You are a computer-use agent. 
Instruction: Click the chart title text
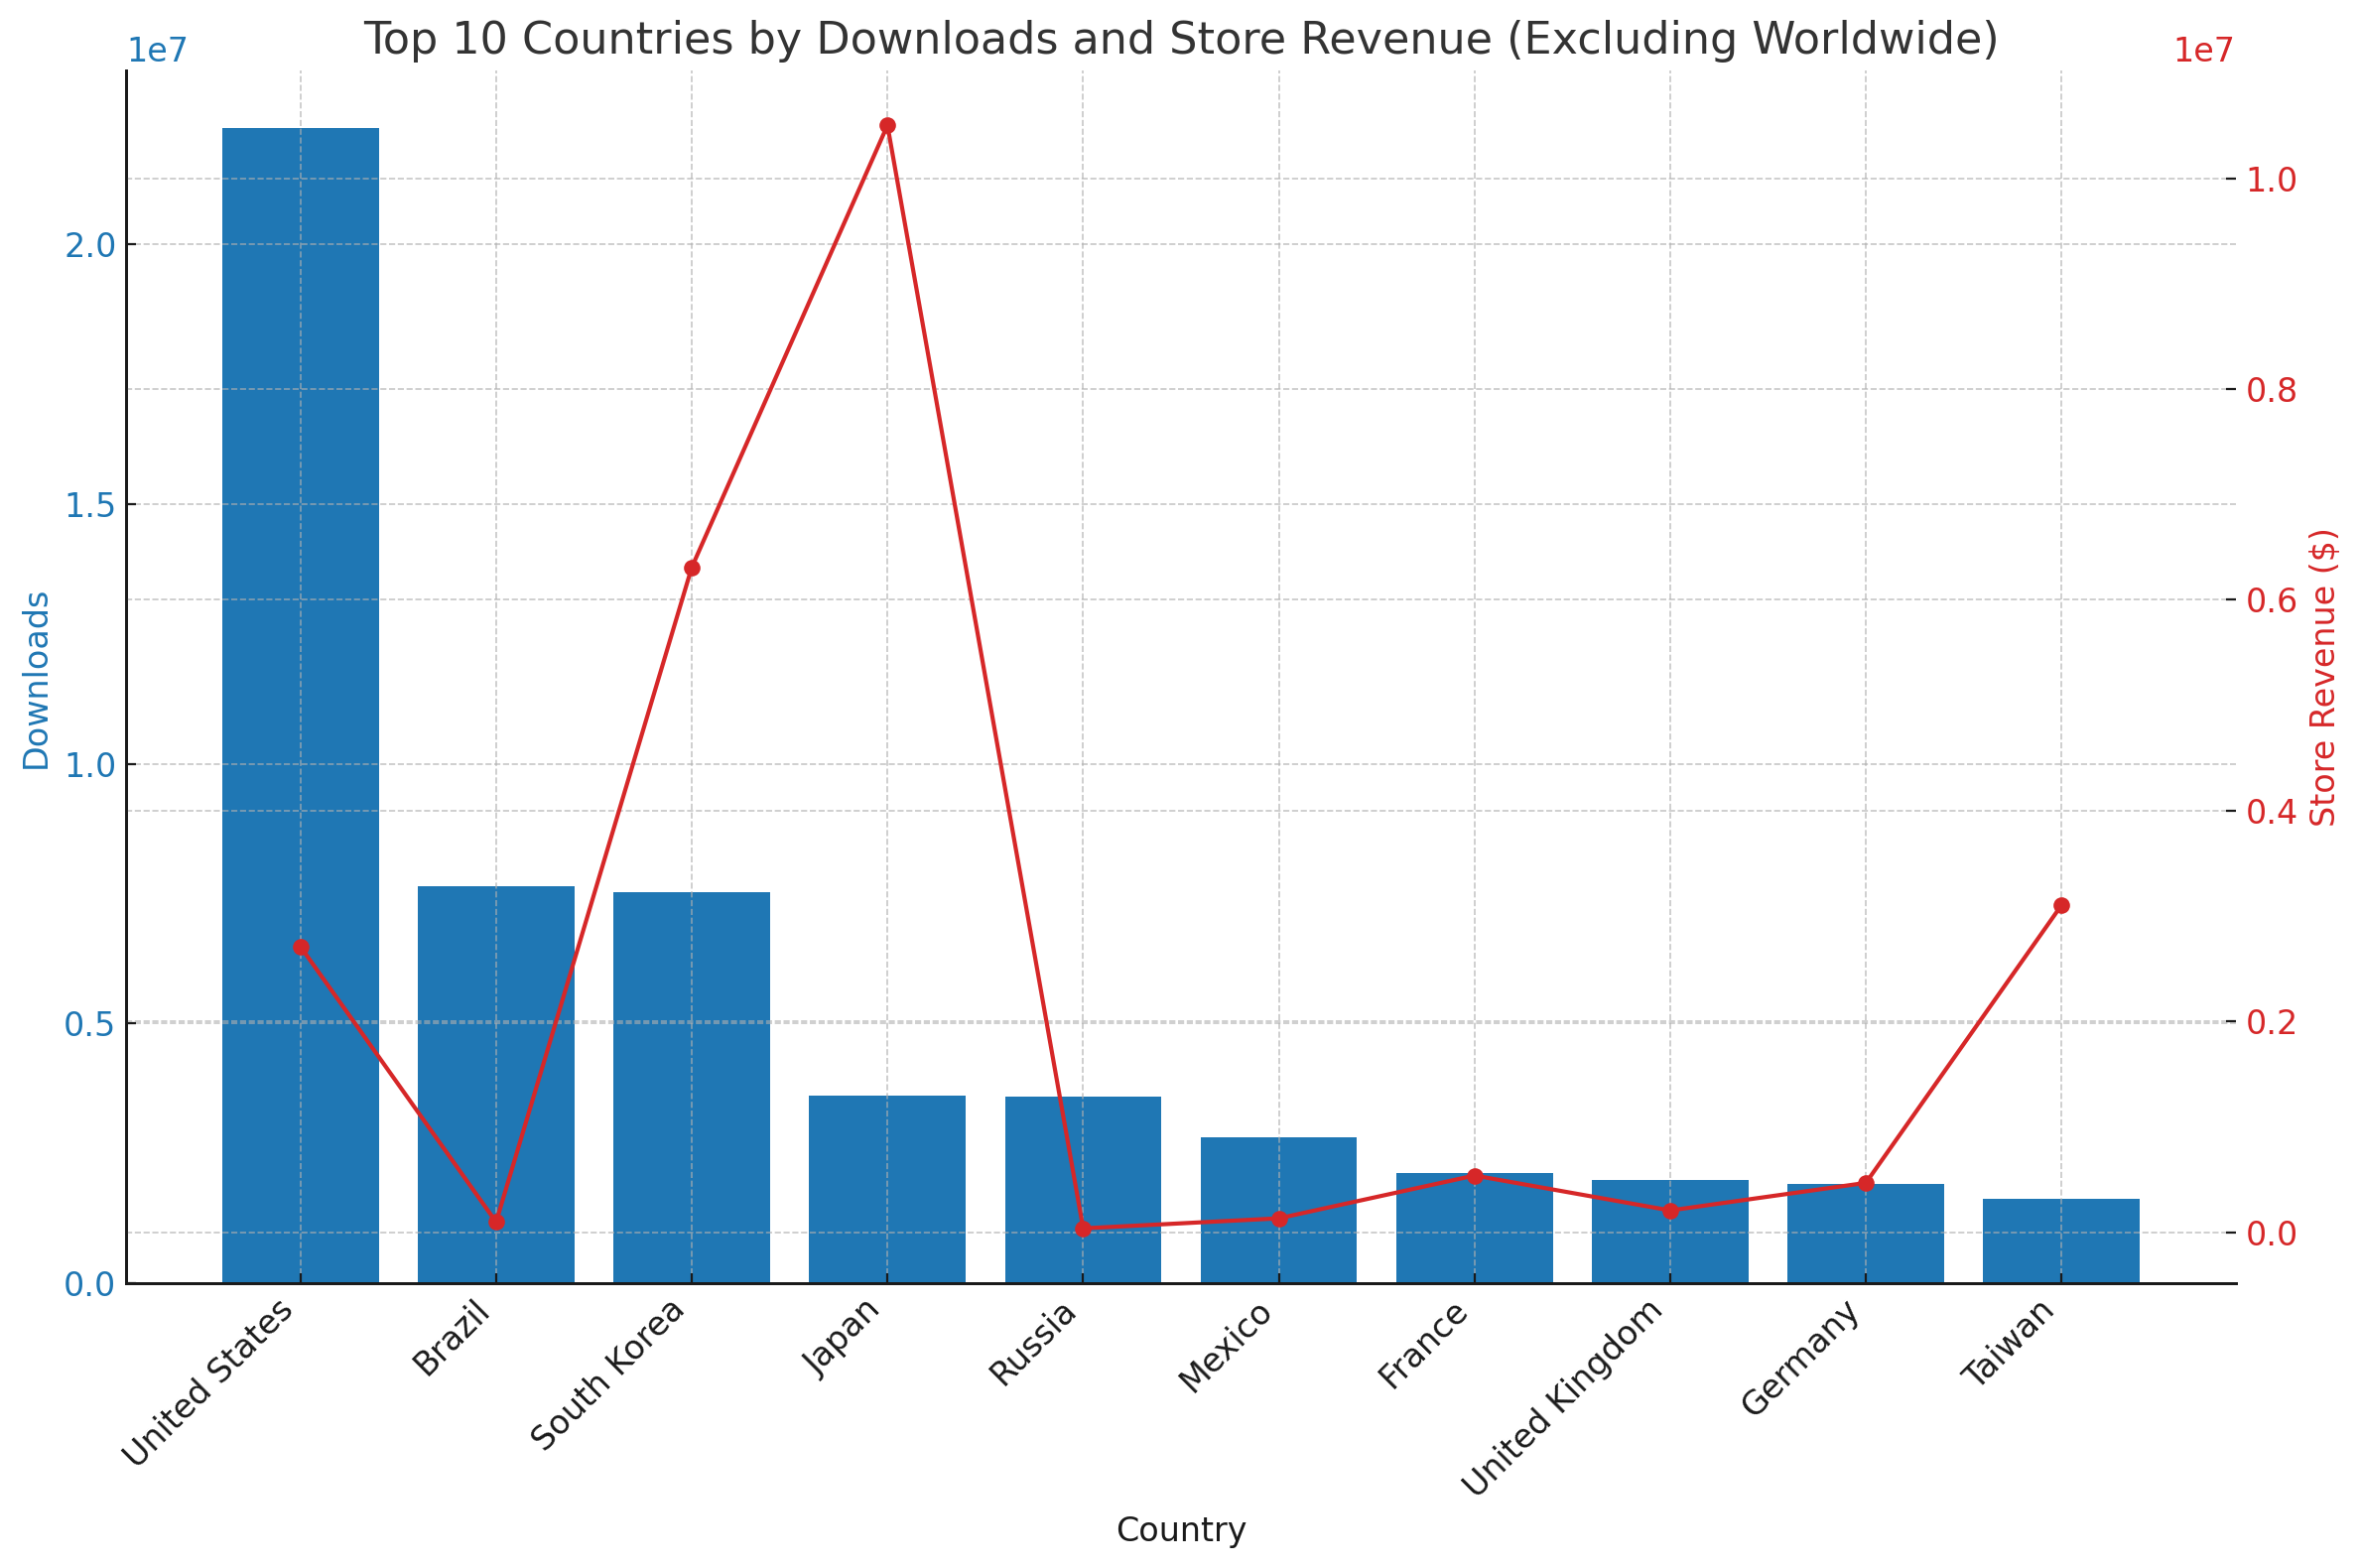coord(1180,40)
